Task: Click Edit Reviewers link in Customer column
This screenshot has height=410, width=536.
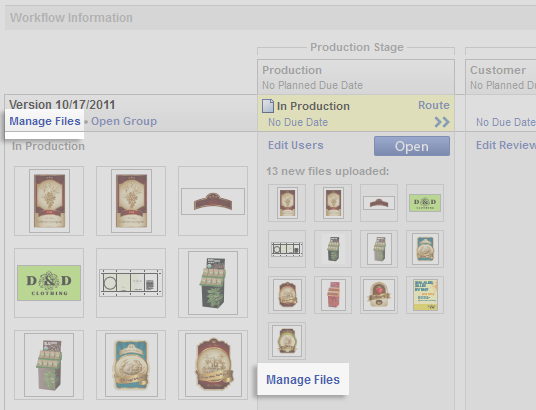Action: [x=506, y=145]
